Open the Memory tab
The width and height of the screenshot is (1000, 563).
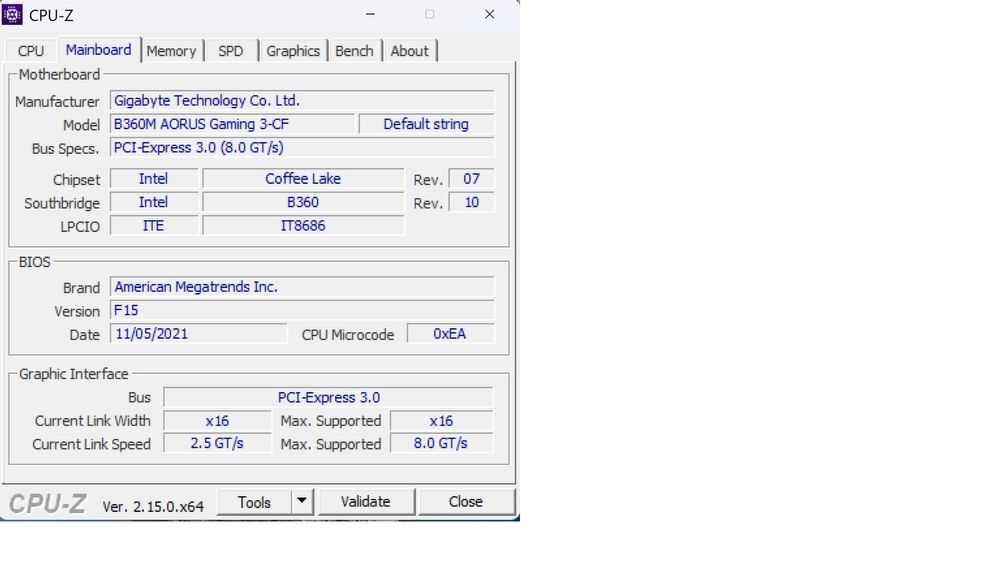tap(171, 51)
